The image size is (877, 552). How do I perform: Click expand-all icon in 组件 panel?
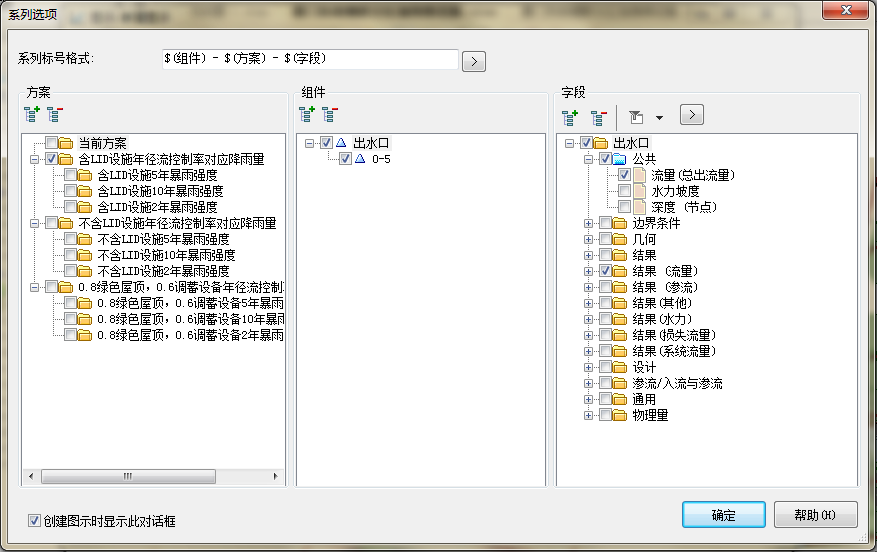click(x=307, y=114)
